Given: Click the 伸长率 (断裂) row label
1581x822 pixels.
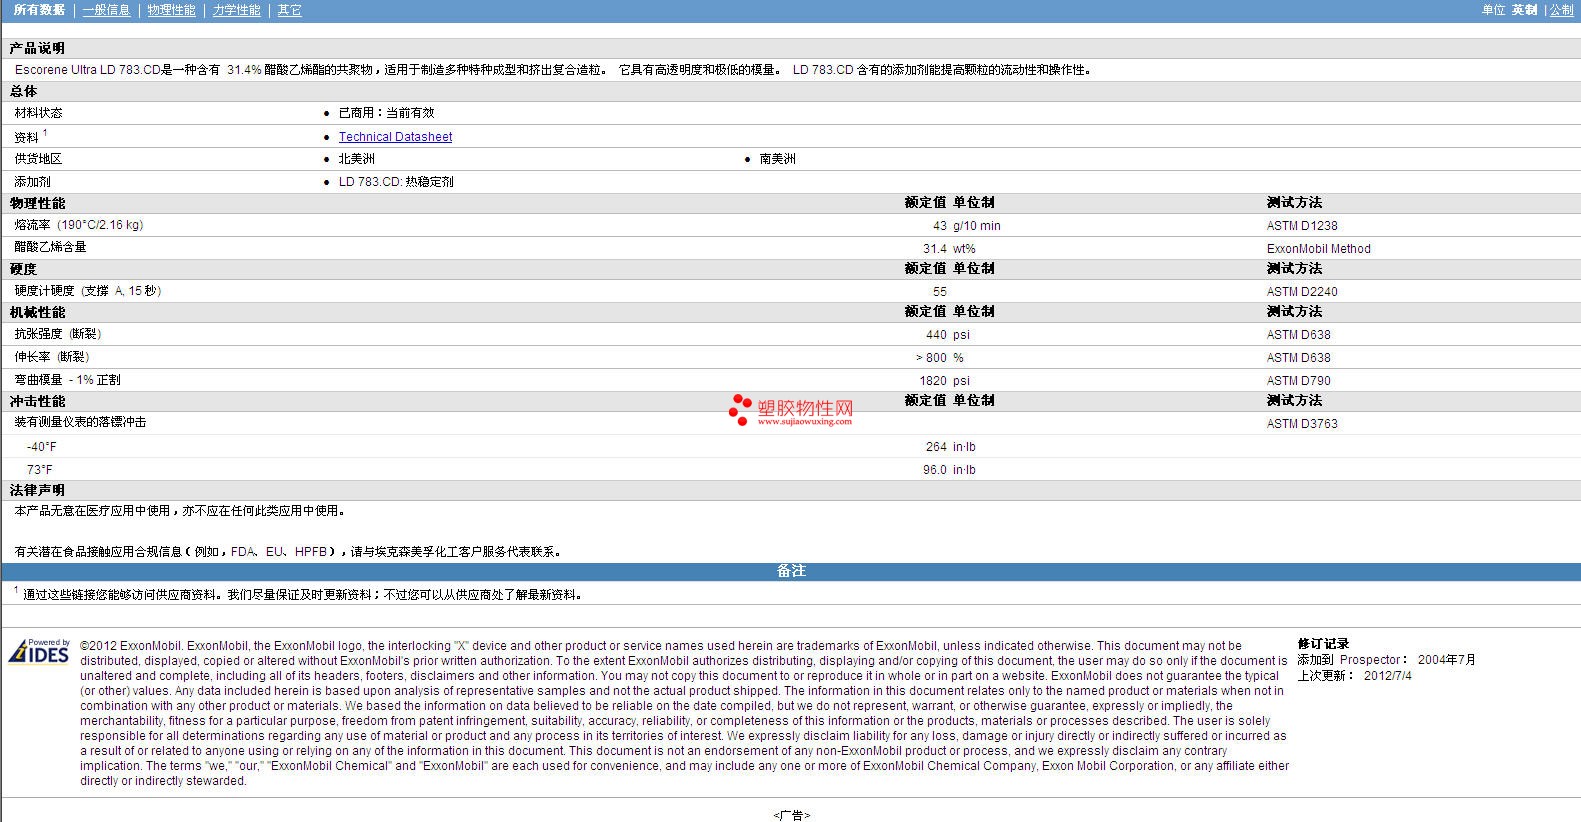Looking at the screenshot, I should [51, 357].
